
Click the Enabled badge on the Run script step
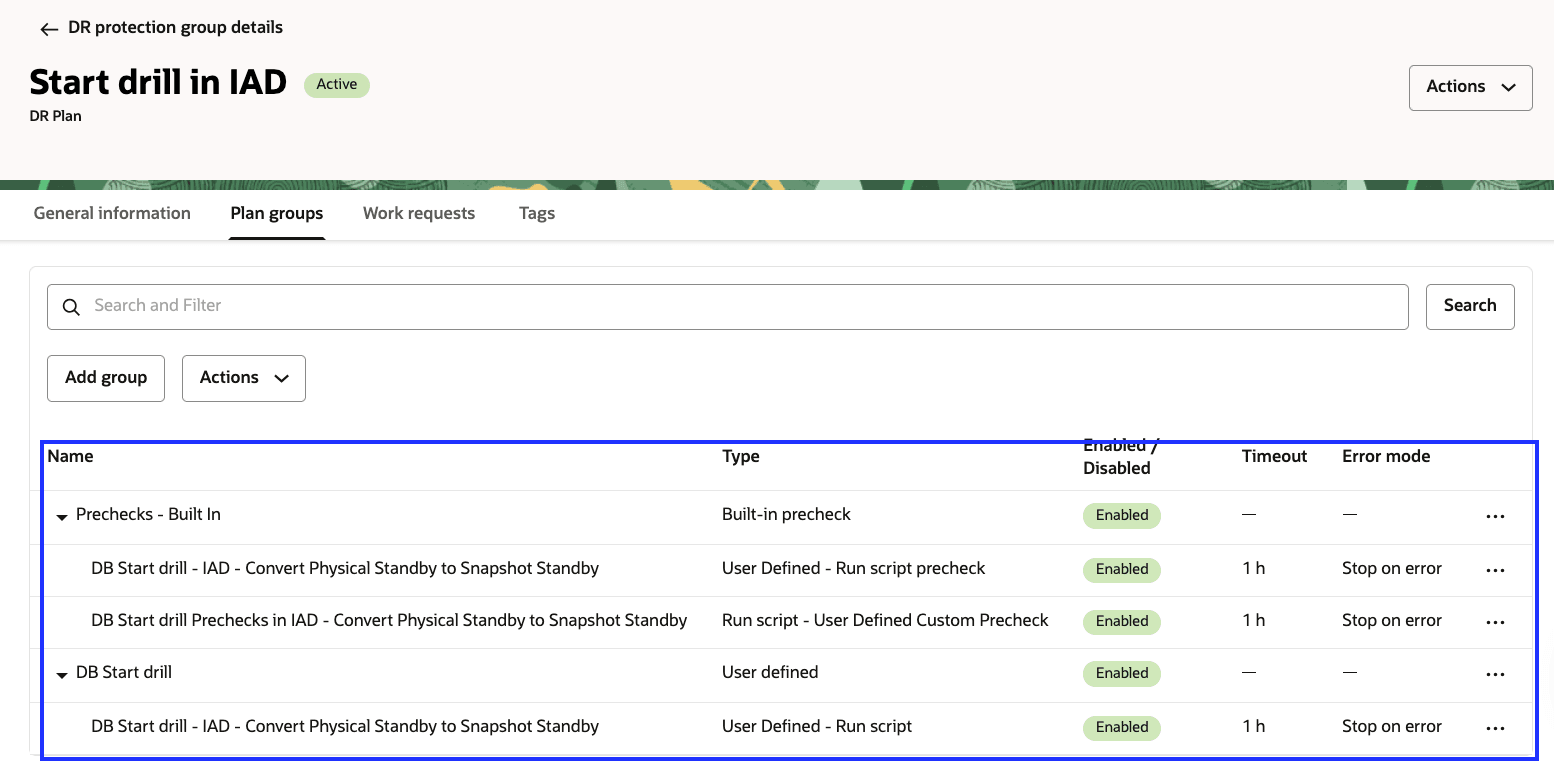pyautogui.click(x=1121, y=727)
